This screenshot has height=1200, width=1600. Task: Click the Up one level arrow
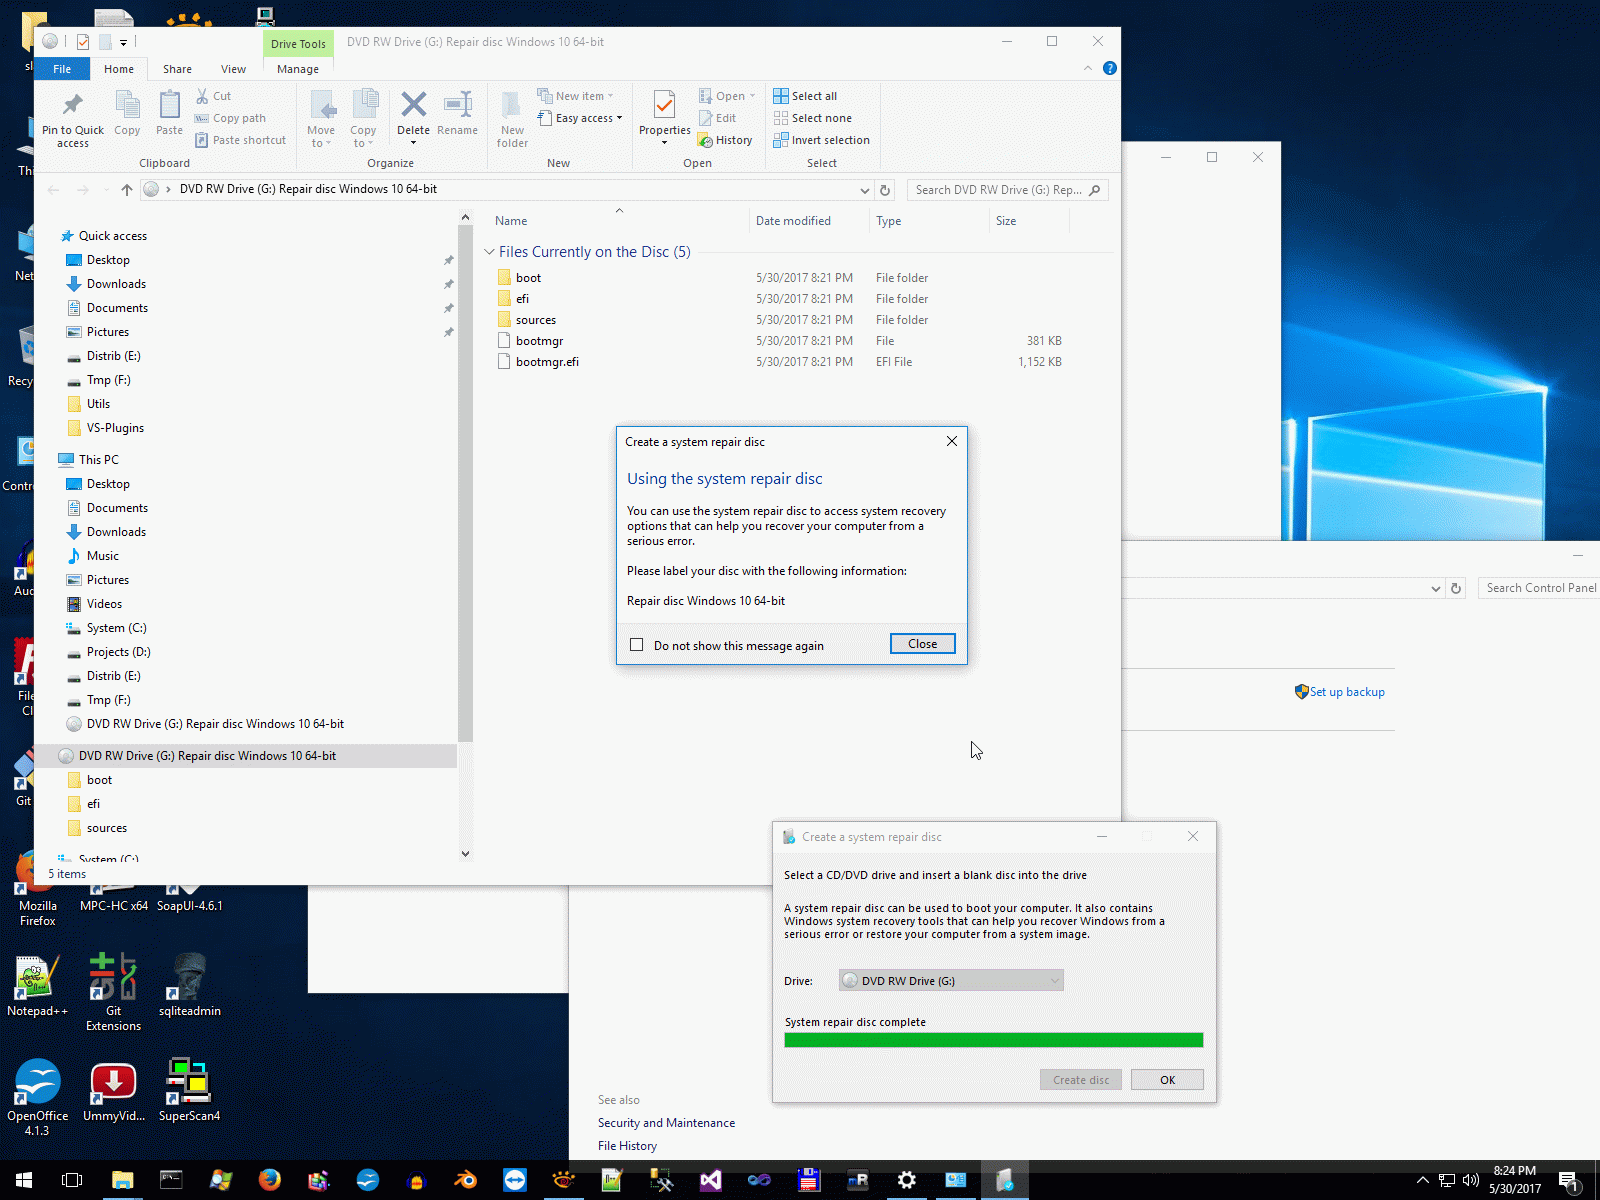tap(126, 190)
